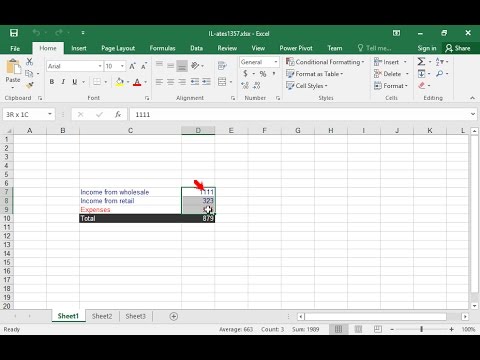Open the Orientation text rotation tool
Viewport: 480px width, 360px height.
195,66
